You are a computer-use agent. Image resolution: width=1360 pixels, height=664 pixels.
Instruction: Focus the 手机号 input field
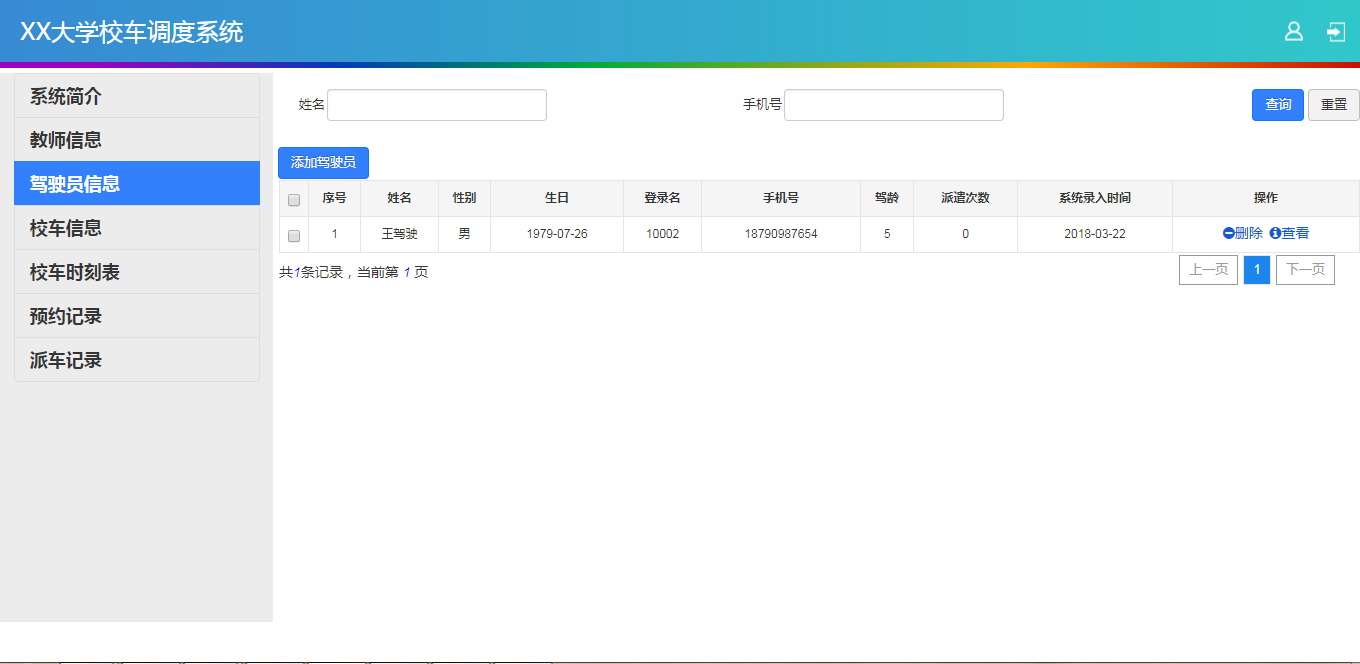coord(894,105)
